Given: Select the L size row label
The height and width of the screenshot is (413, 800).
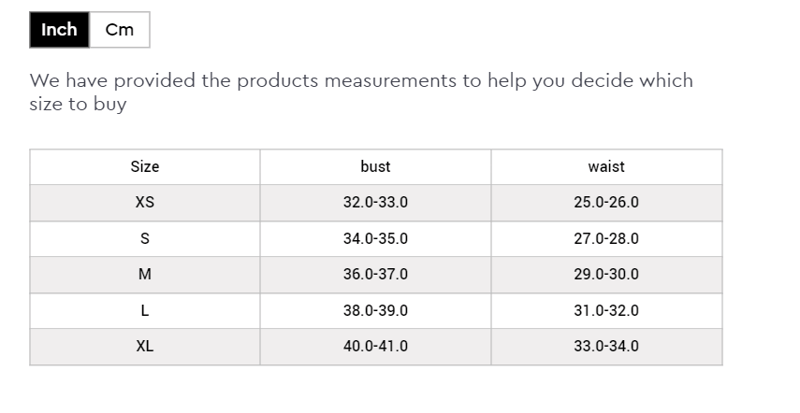Looking at the screenshot, I should tap(145, 311).
